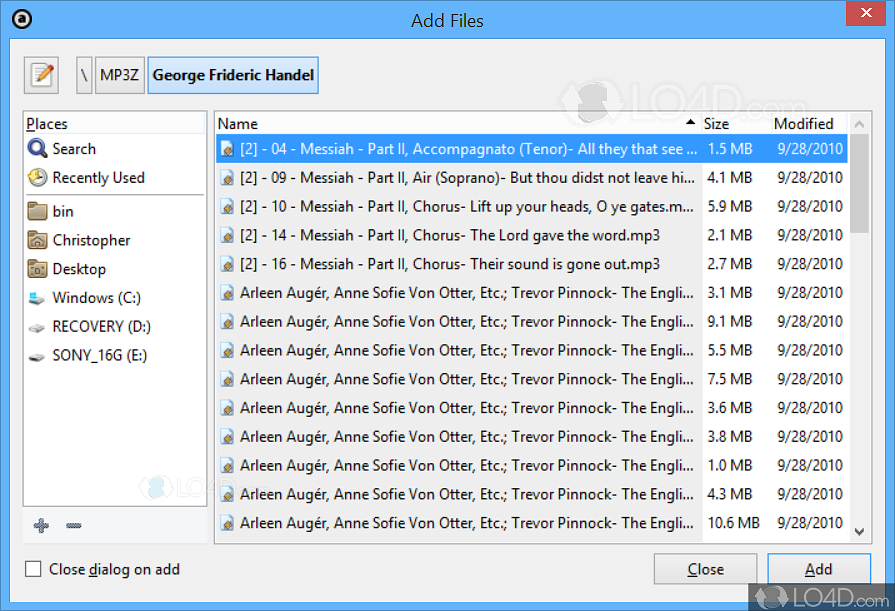Image resolution: width=895 pixels, height=611 pixels.
Task: Click the root backslash path button
Action: (85, 75)
